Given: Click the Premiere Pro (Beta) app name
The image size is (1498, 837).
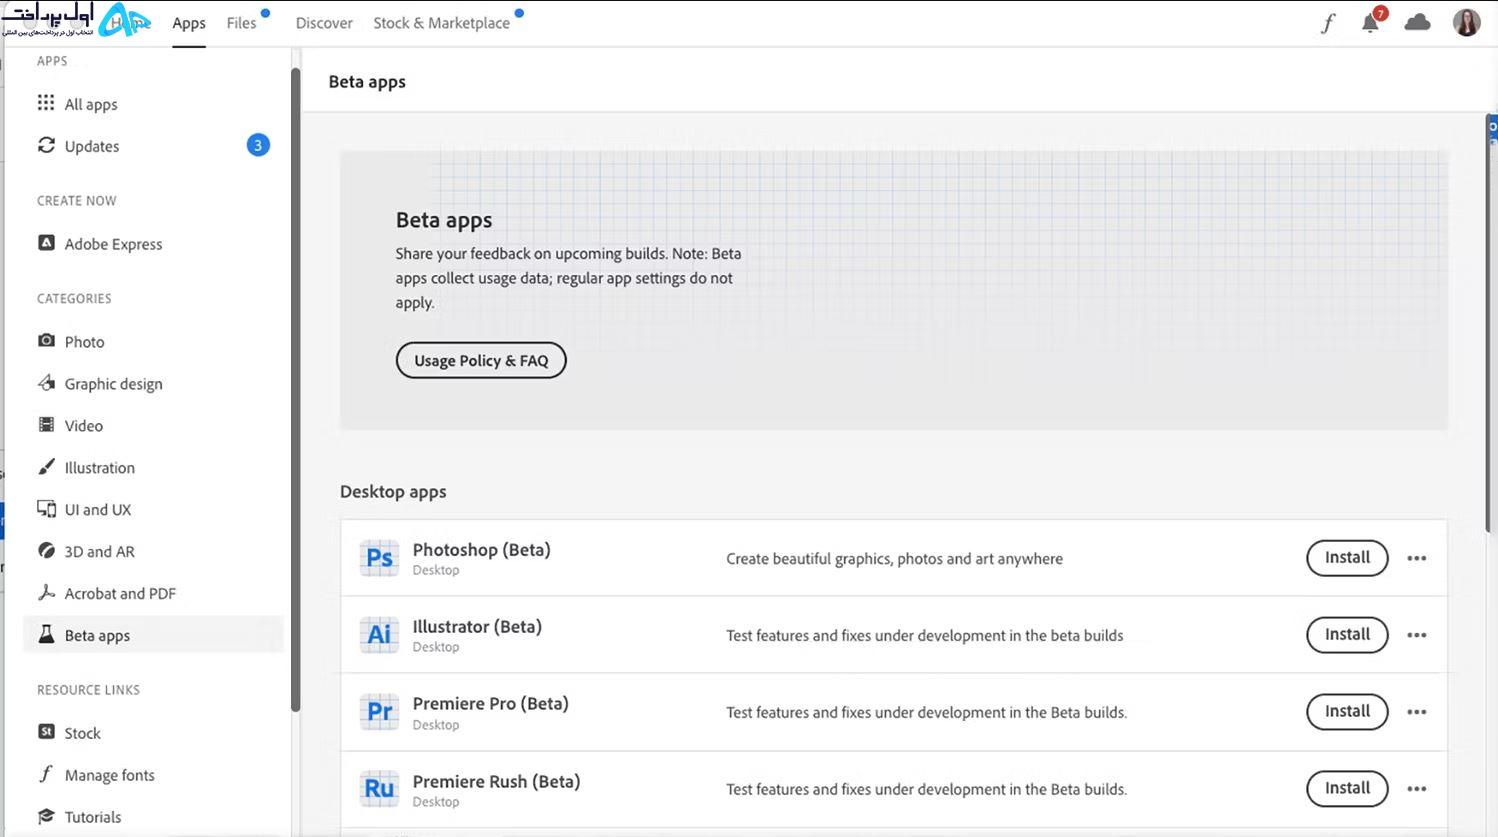Looking at the screenshot, I should 491,704.
